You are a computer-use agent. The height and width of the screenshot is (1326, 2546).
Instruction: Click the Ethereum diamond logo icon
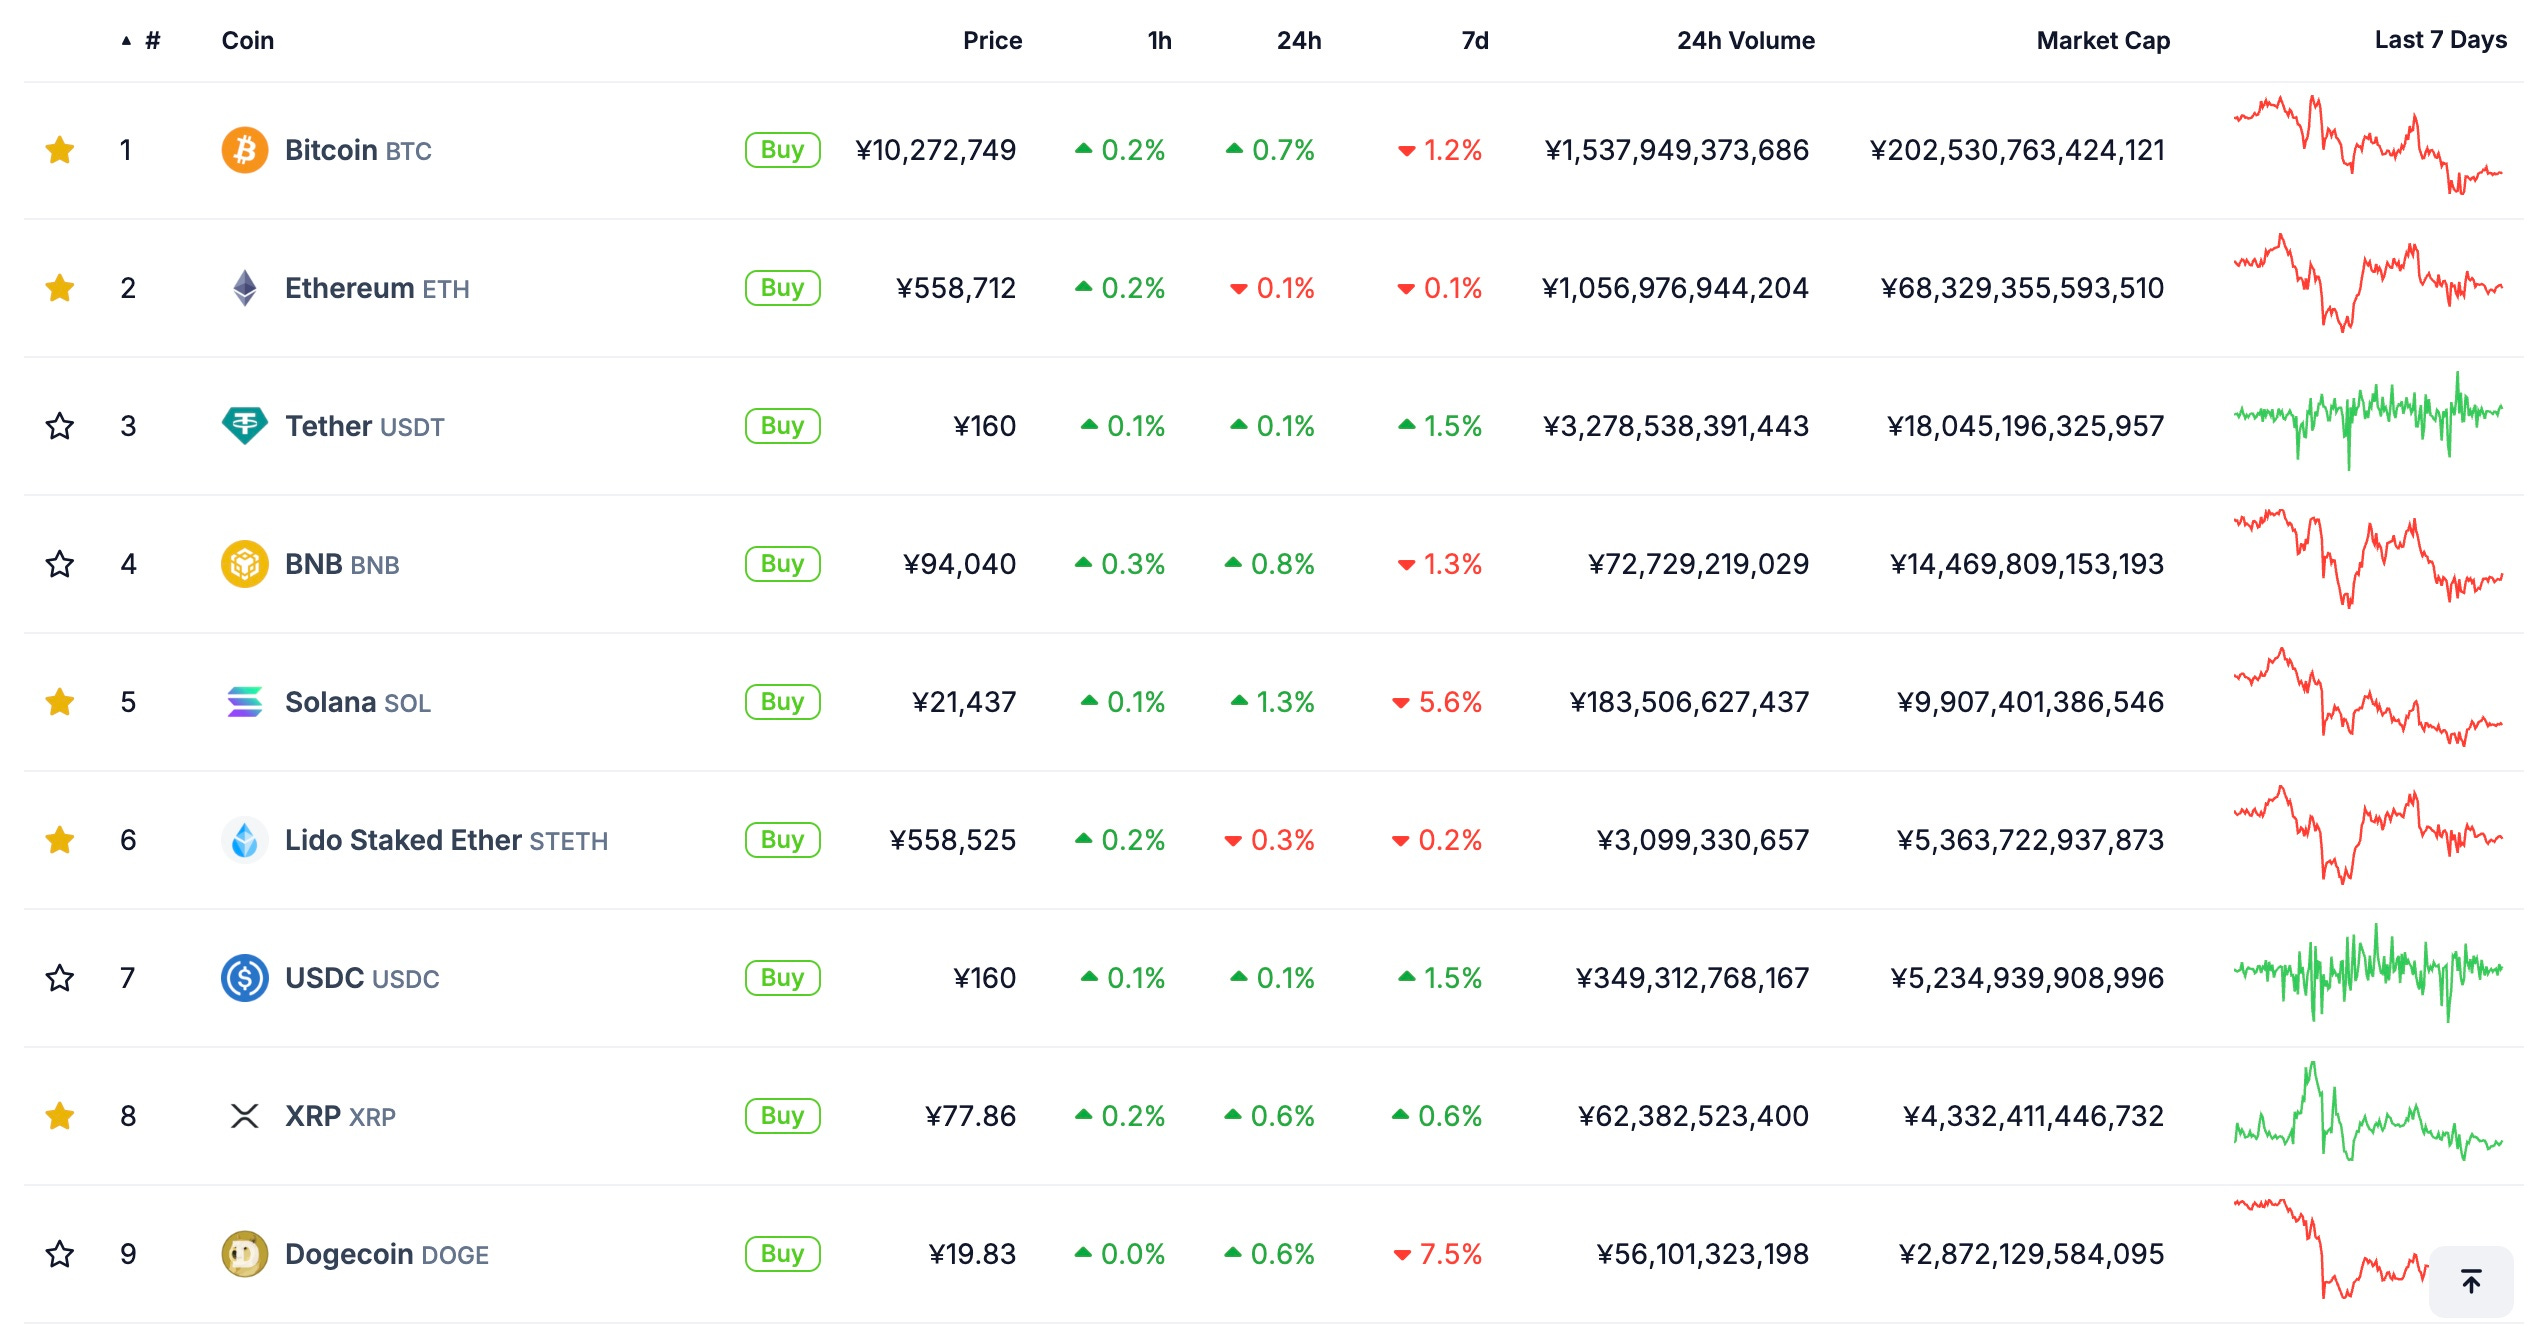pos(244,288)
